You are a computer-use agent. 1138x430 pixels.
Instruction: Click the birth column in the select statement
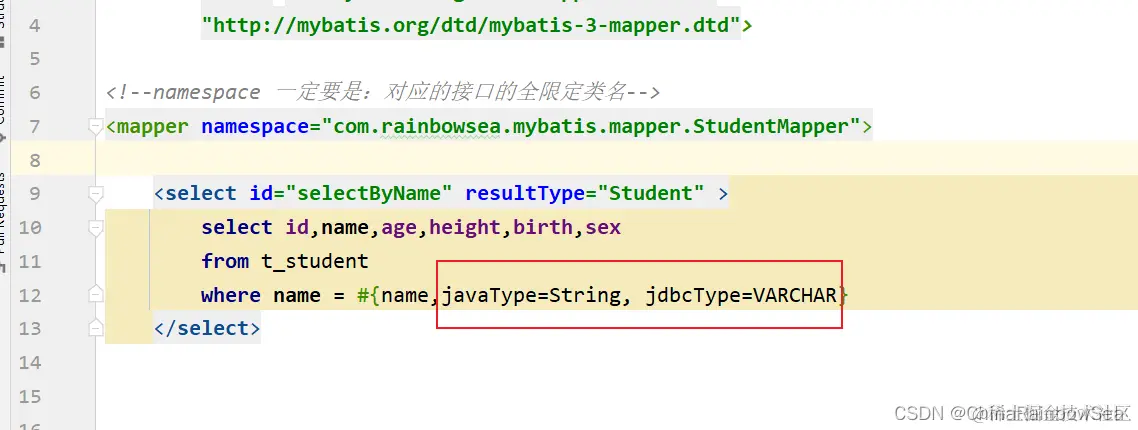click(542, 228)
